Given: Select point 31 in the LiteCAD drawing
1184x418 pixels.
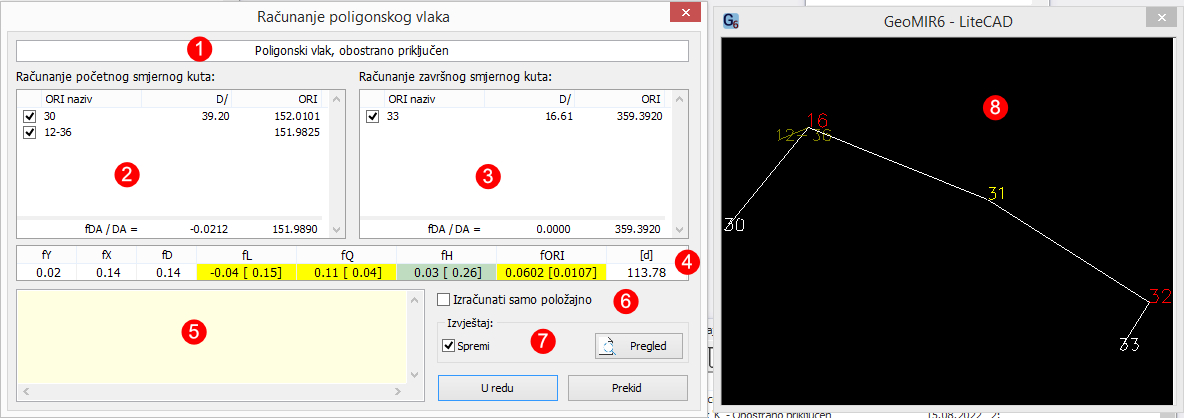Looking at the screenshot, I should pos(996,194).
